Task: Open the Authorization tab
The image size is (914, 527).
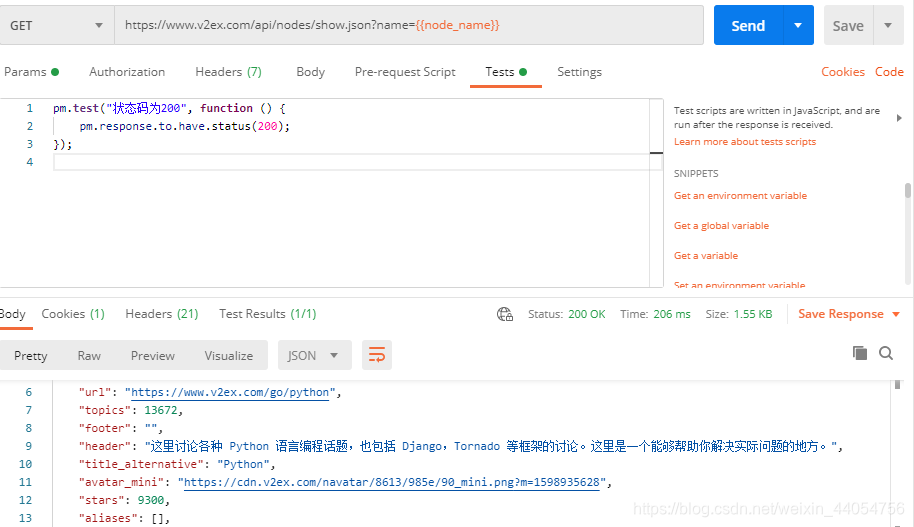Action: (127, 72)
